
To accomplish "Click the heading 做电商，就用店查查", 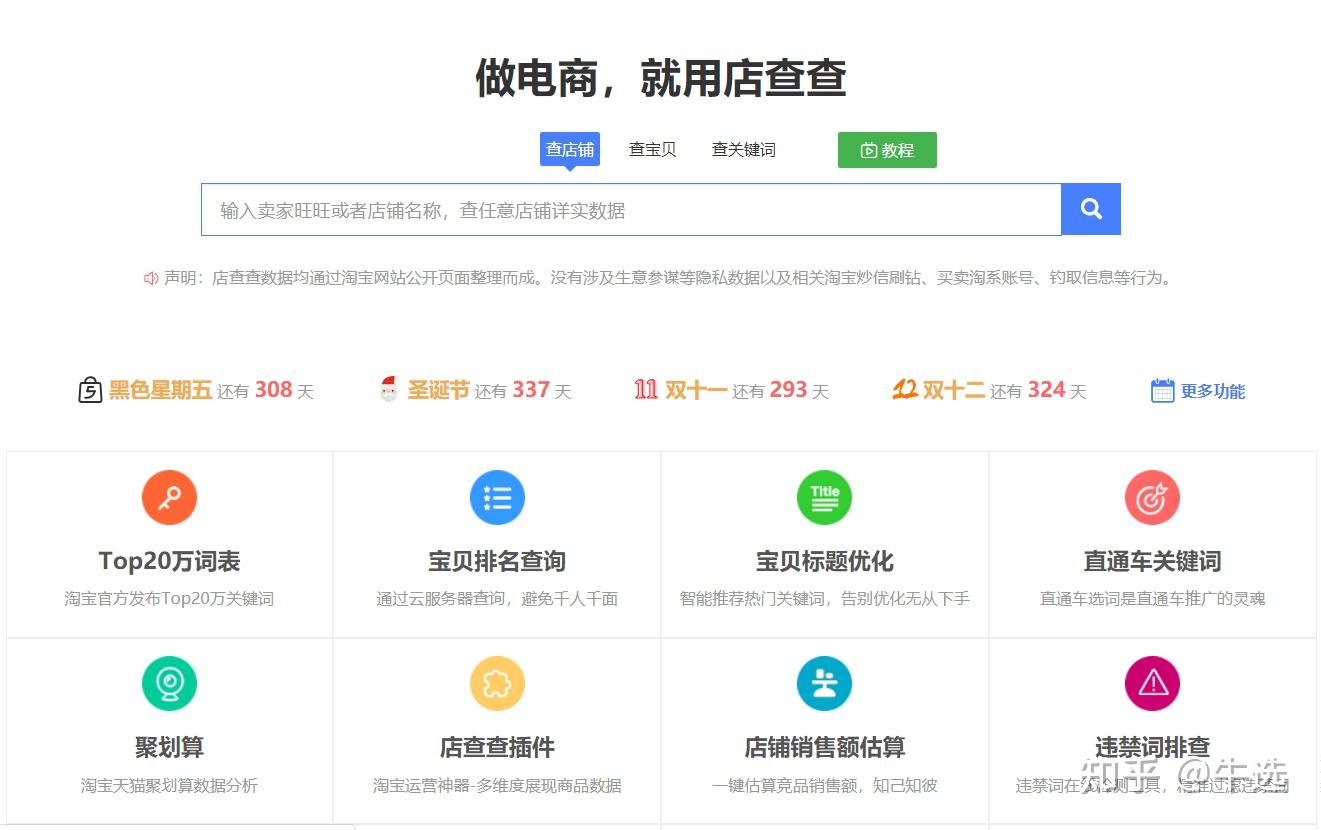I will 660,78.
